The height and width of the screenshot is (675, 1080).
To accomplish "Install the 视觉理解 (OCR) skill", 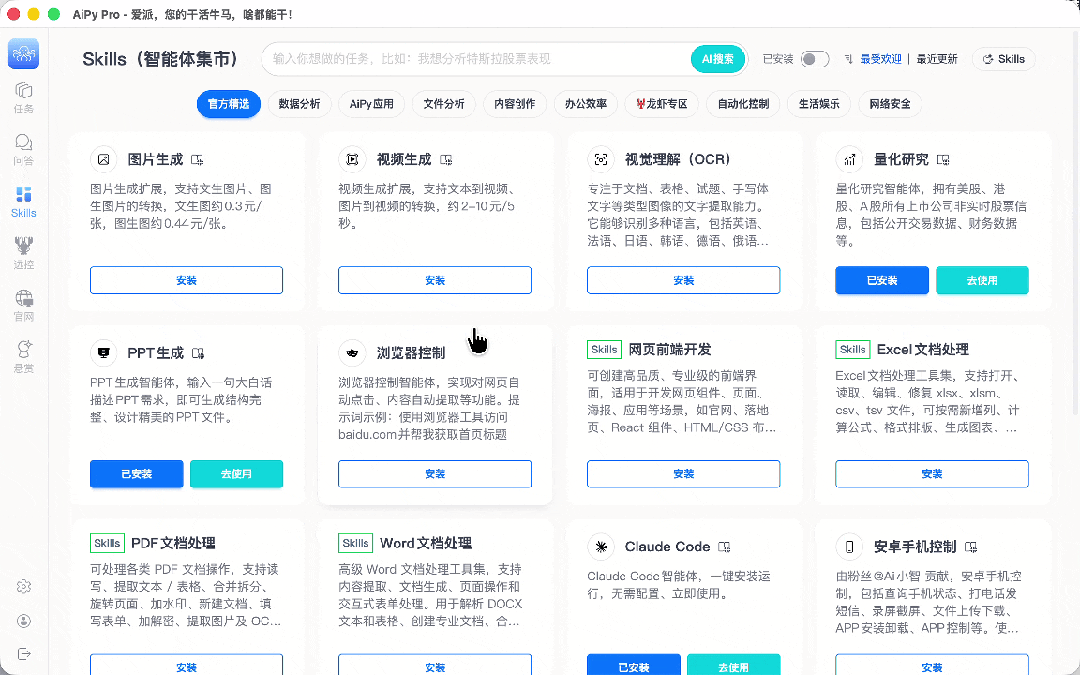I will click(x=683, y=280).
